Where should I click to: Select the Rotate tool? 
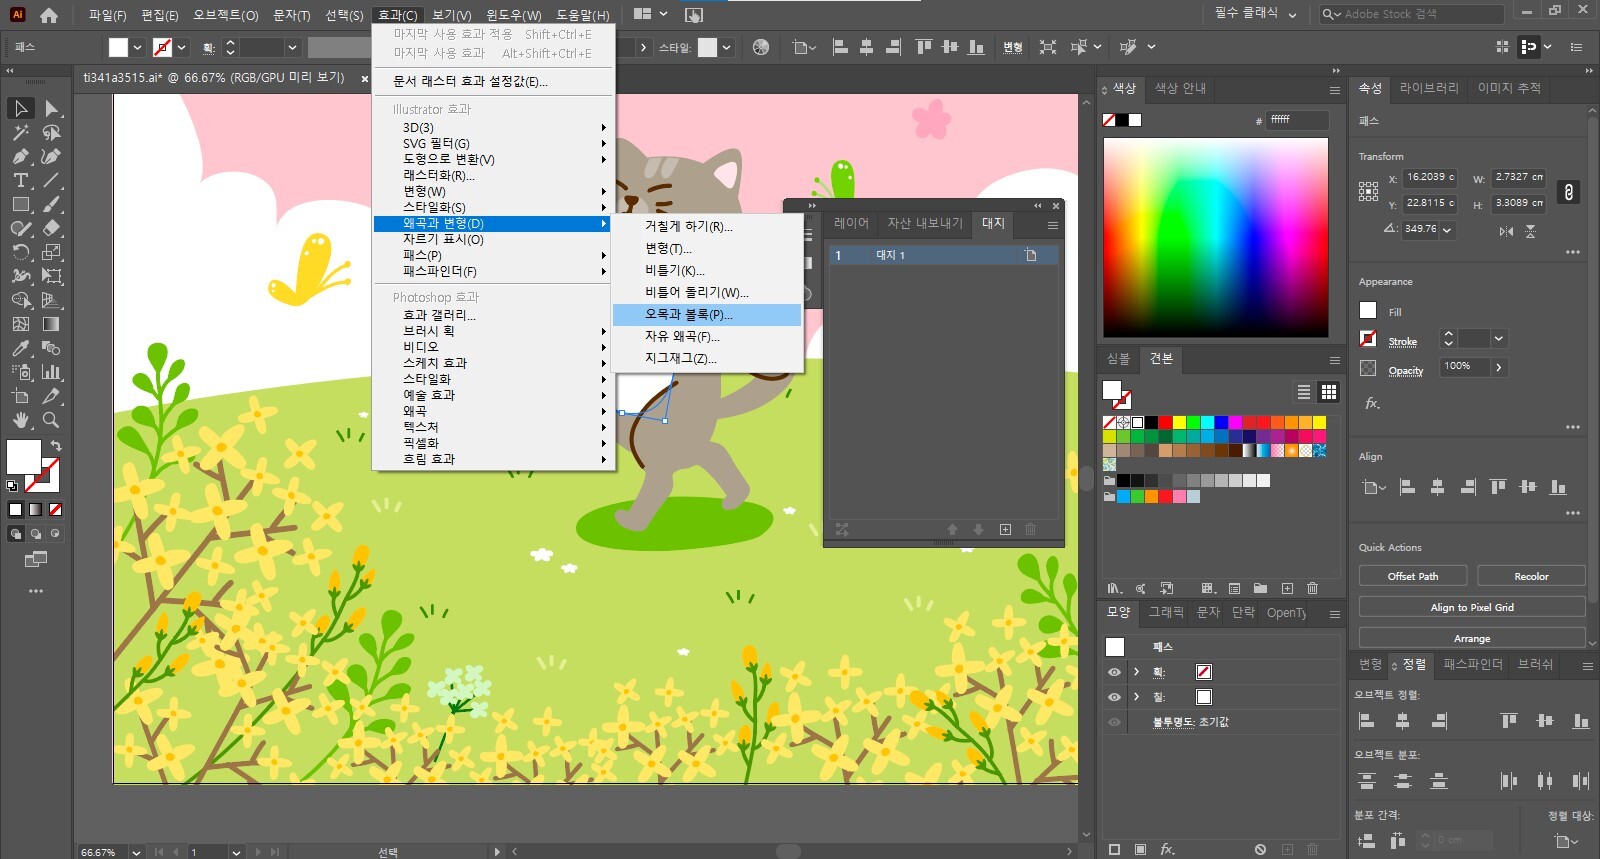(20, 252)
